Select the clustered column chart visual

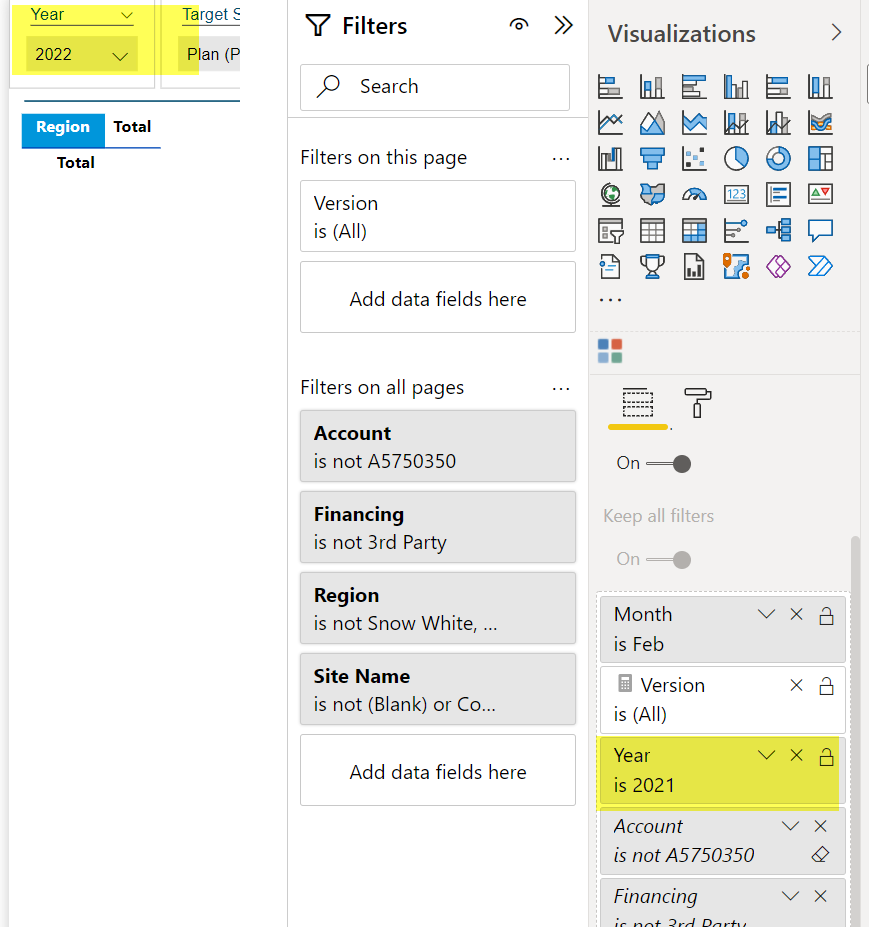coord(736,87)
